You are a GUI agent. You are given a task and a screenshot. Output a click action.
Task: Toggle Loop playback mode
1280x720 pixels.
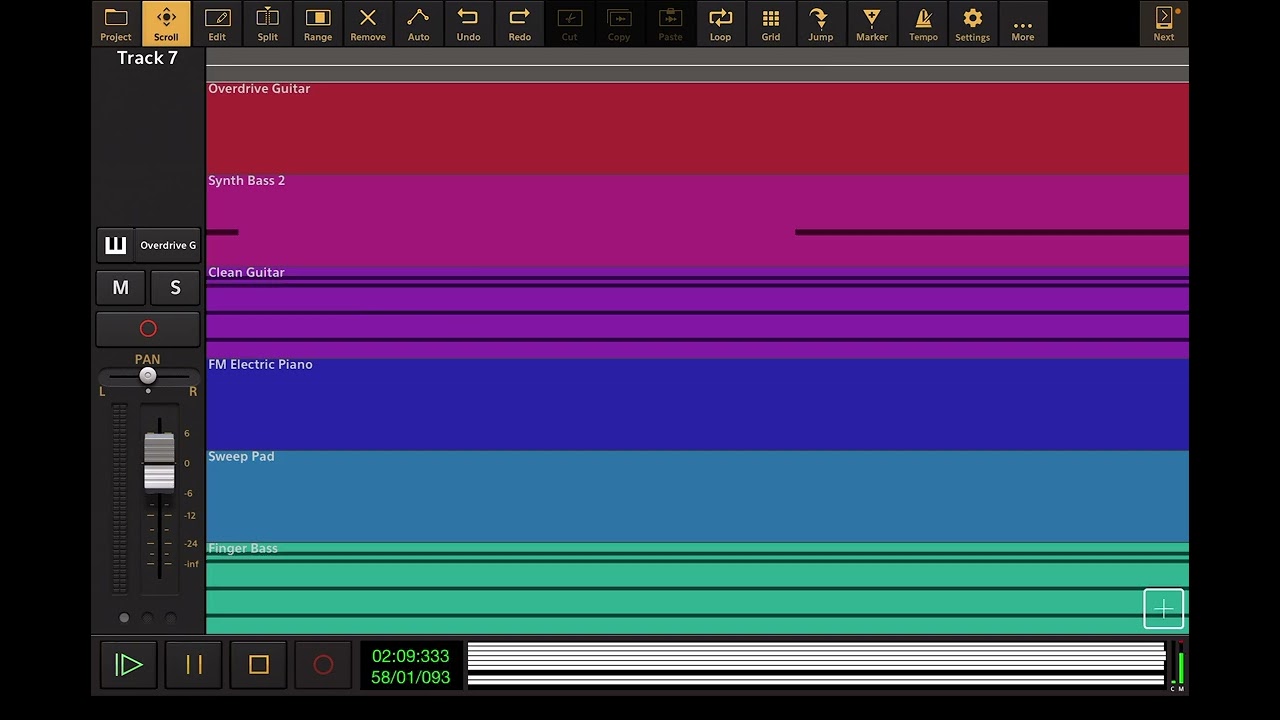tap(720, 24)
